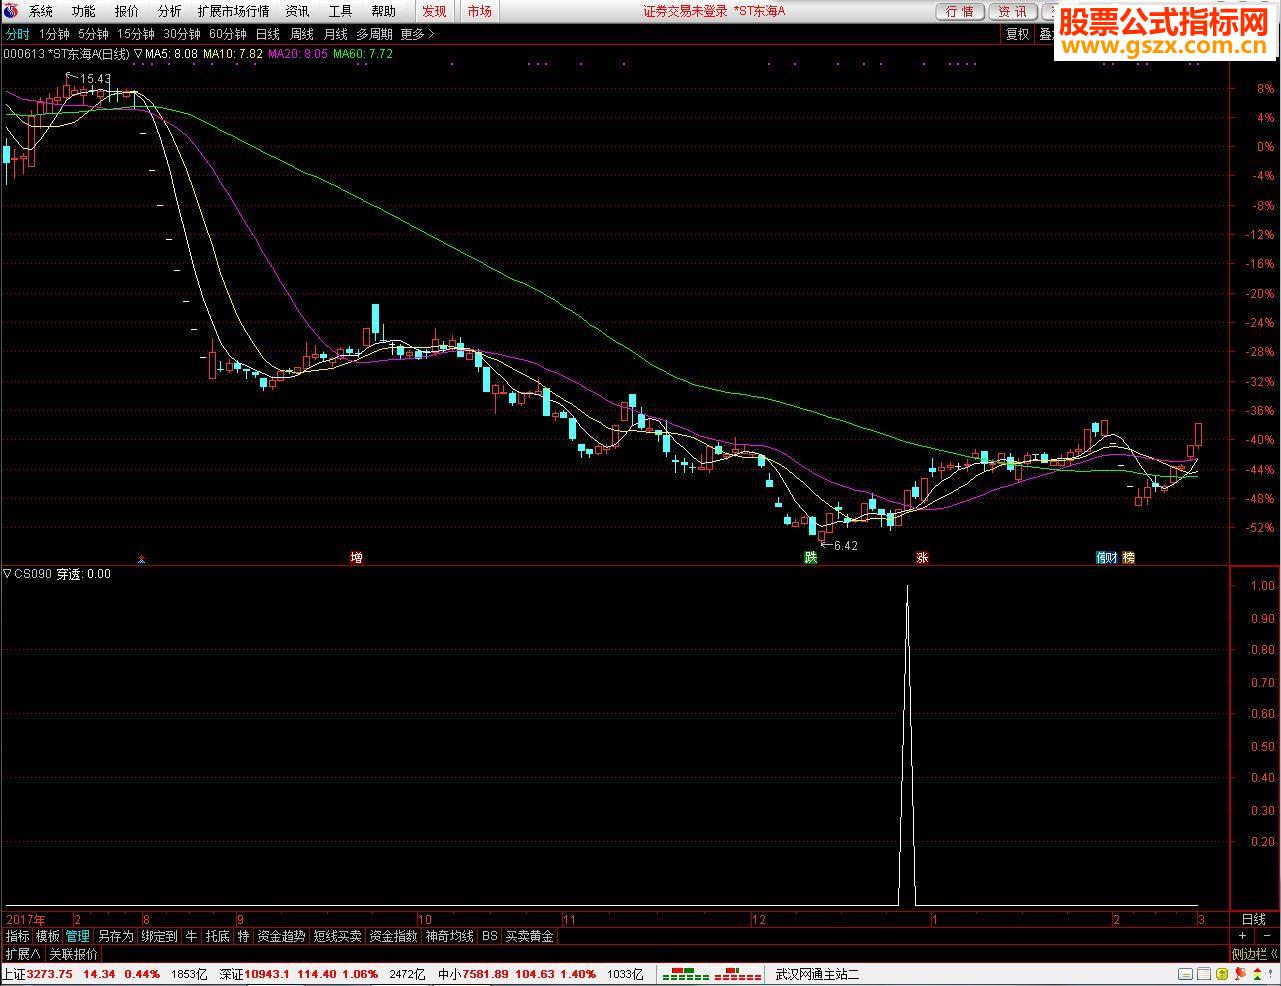This screenshot has height=986, width=1281.
Task: Open the 关联报价 tab
Action: click(74, 954)
